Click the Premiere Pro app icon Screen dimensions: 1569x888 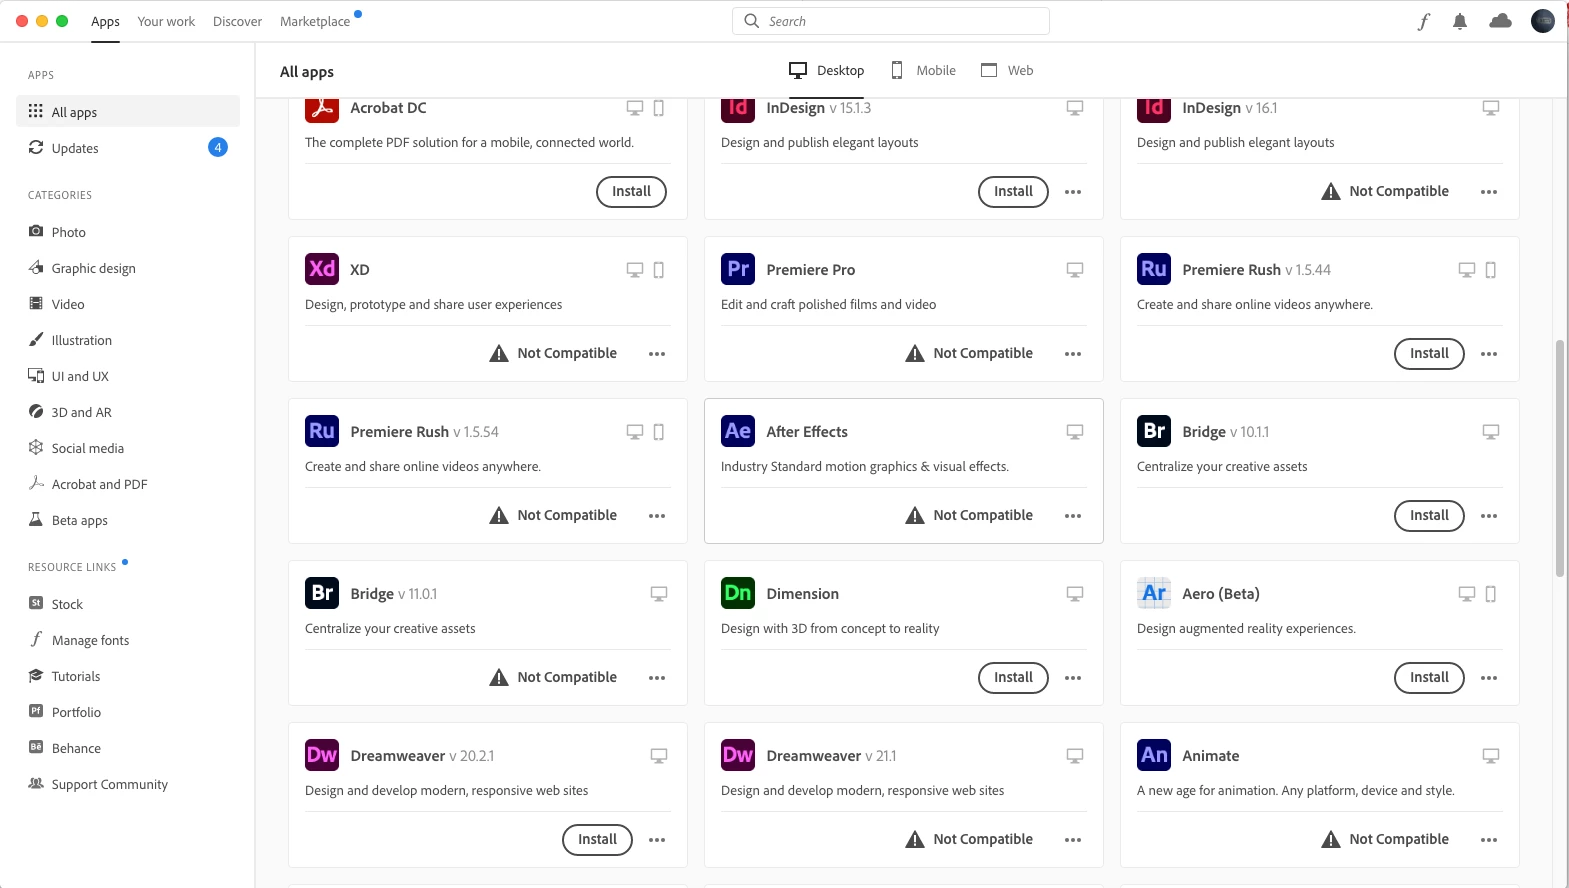[738, 269]
